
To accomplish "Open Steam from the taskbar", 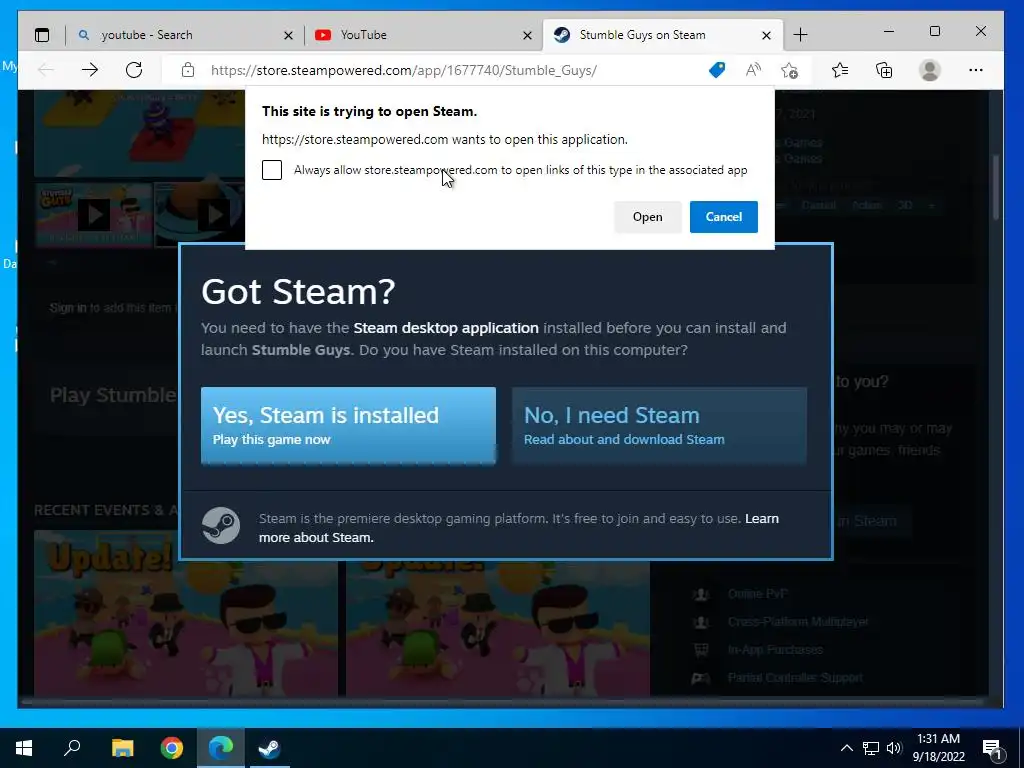I will point(269,748).
